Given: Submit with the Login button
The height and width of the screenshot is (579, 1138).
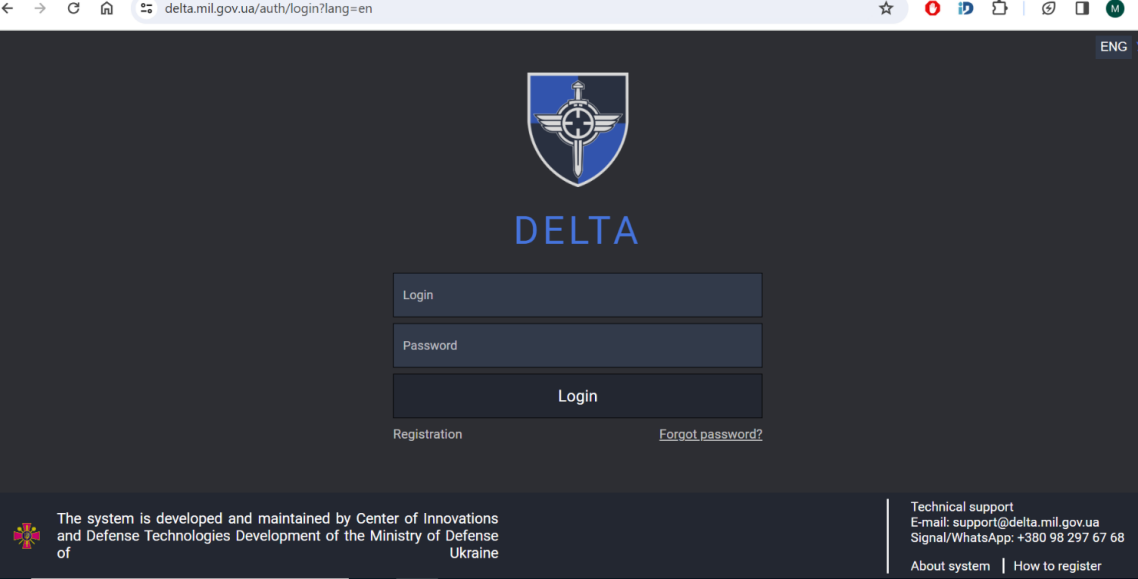Looking at the screenshot, I should coord(578,396).
